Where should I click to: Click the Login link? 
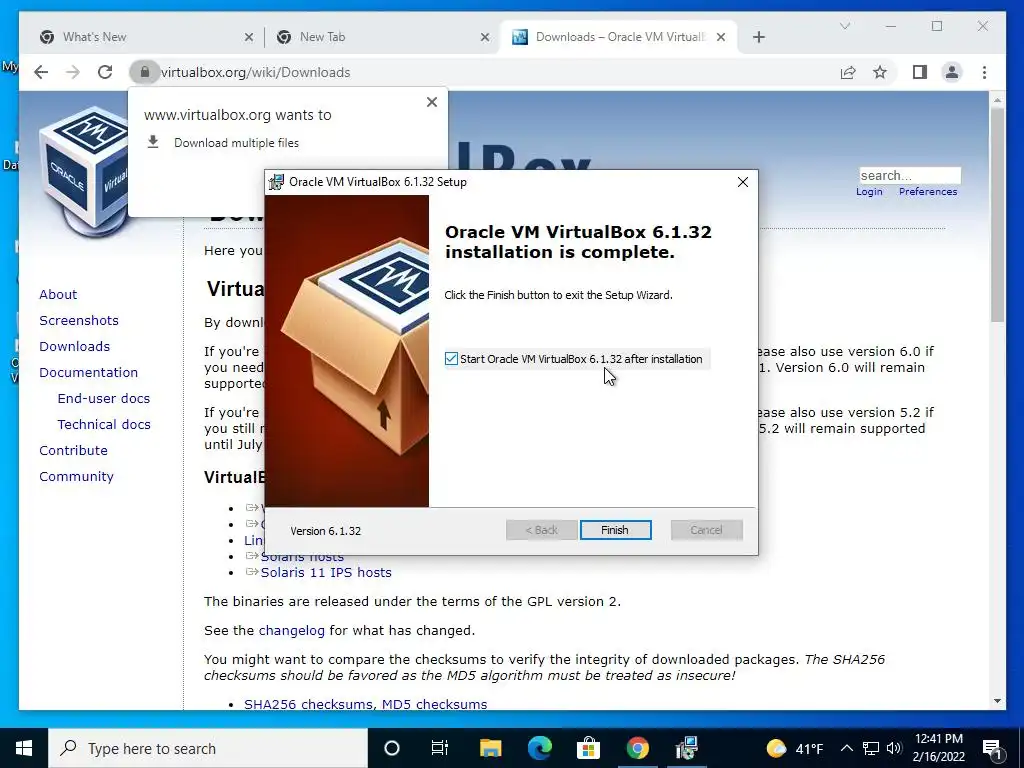pos(869,191)
